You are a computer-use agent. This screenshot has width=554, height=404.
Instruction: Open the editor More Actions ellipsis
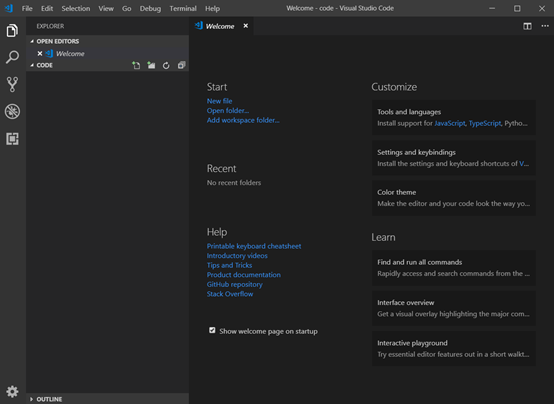coord(545,26)
